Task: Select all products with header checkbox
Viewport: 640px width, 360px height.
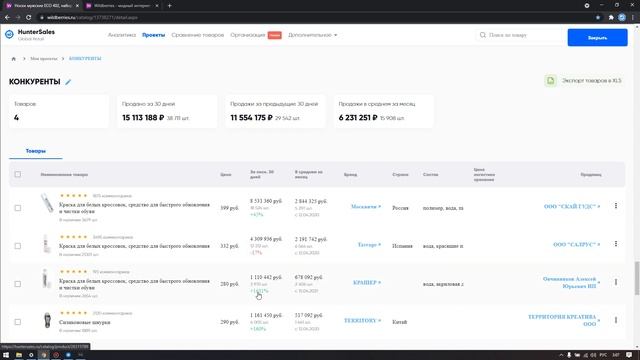Action: [18, 174]
